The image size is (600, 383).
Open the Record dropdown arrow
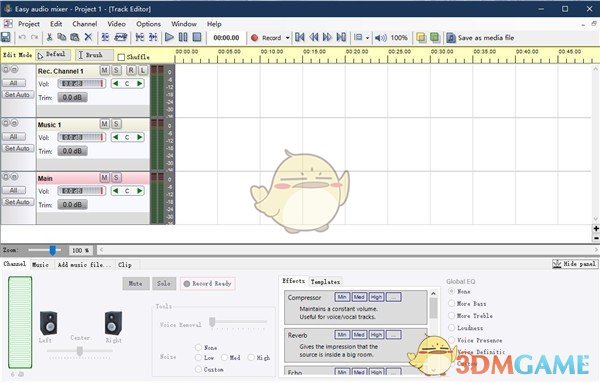click(288, 37)
